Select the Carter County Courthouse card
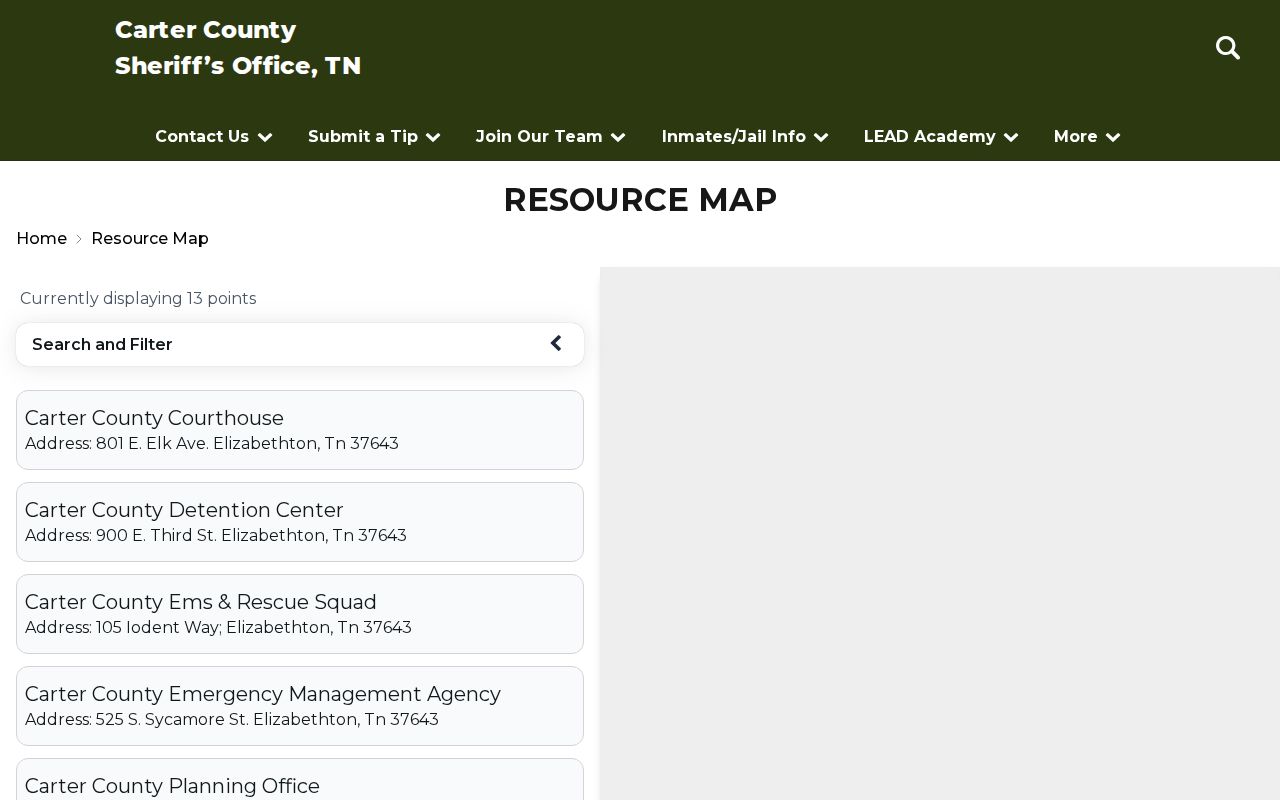The image size is (1280, 800). [300, 430]
